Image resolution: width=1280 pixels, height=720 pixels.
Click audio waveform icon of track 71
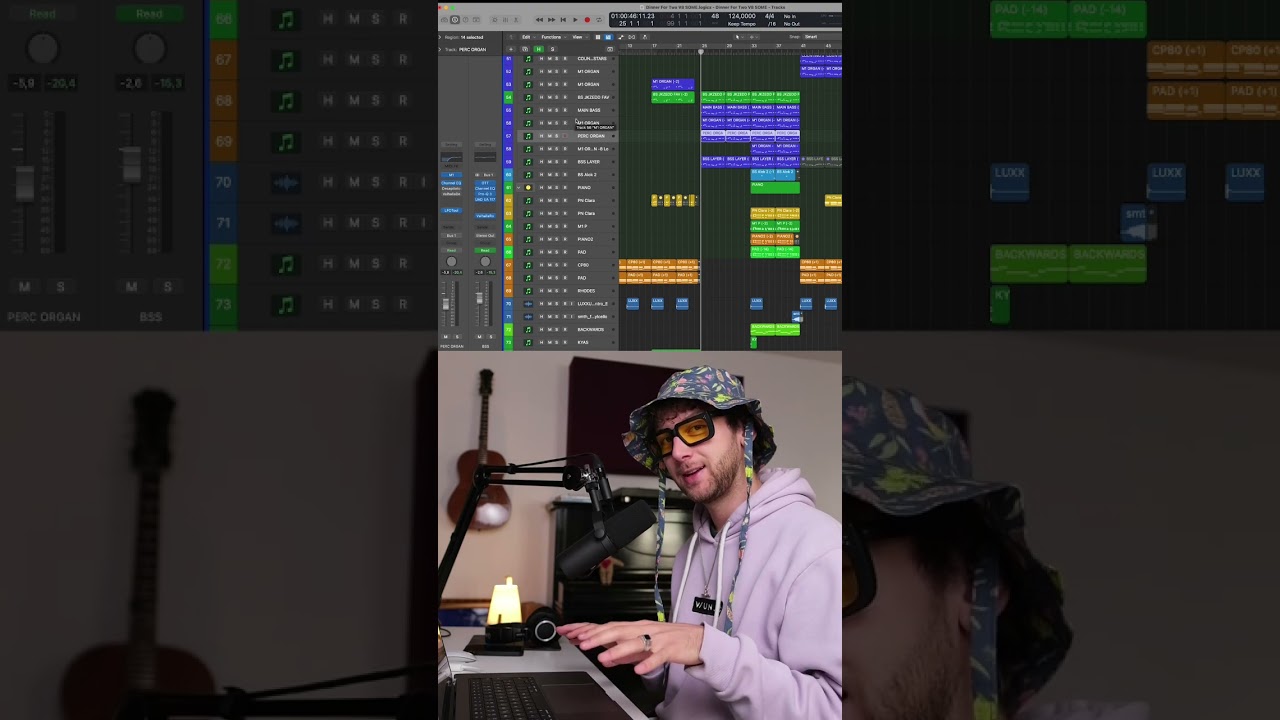coord(528,316)
